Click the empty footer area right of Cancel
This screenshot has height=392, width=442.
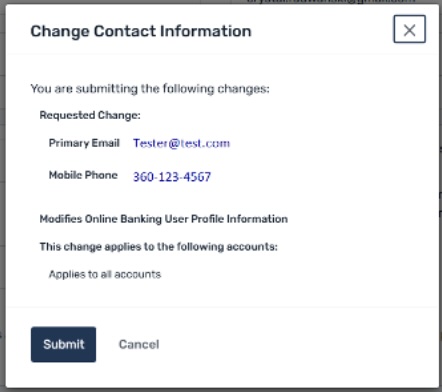pos(297,344)
